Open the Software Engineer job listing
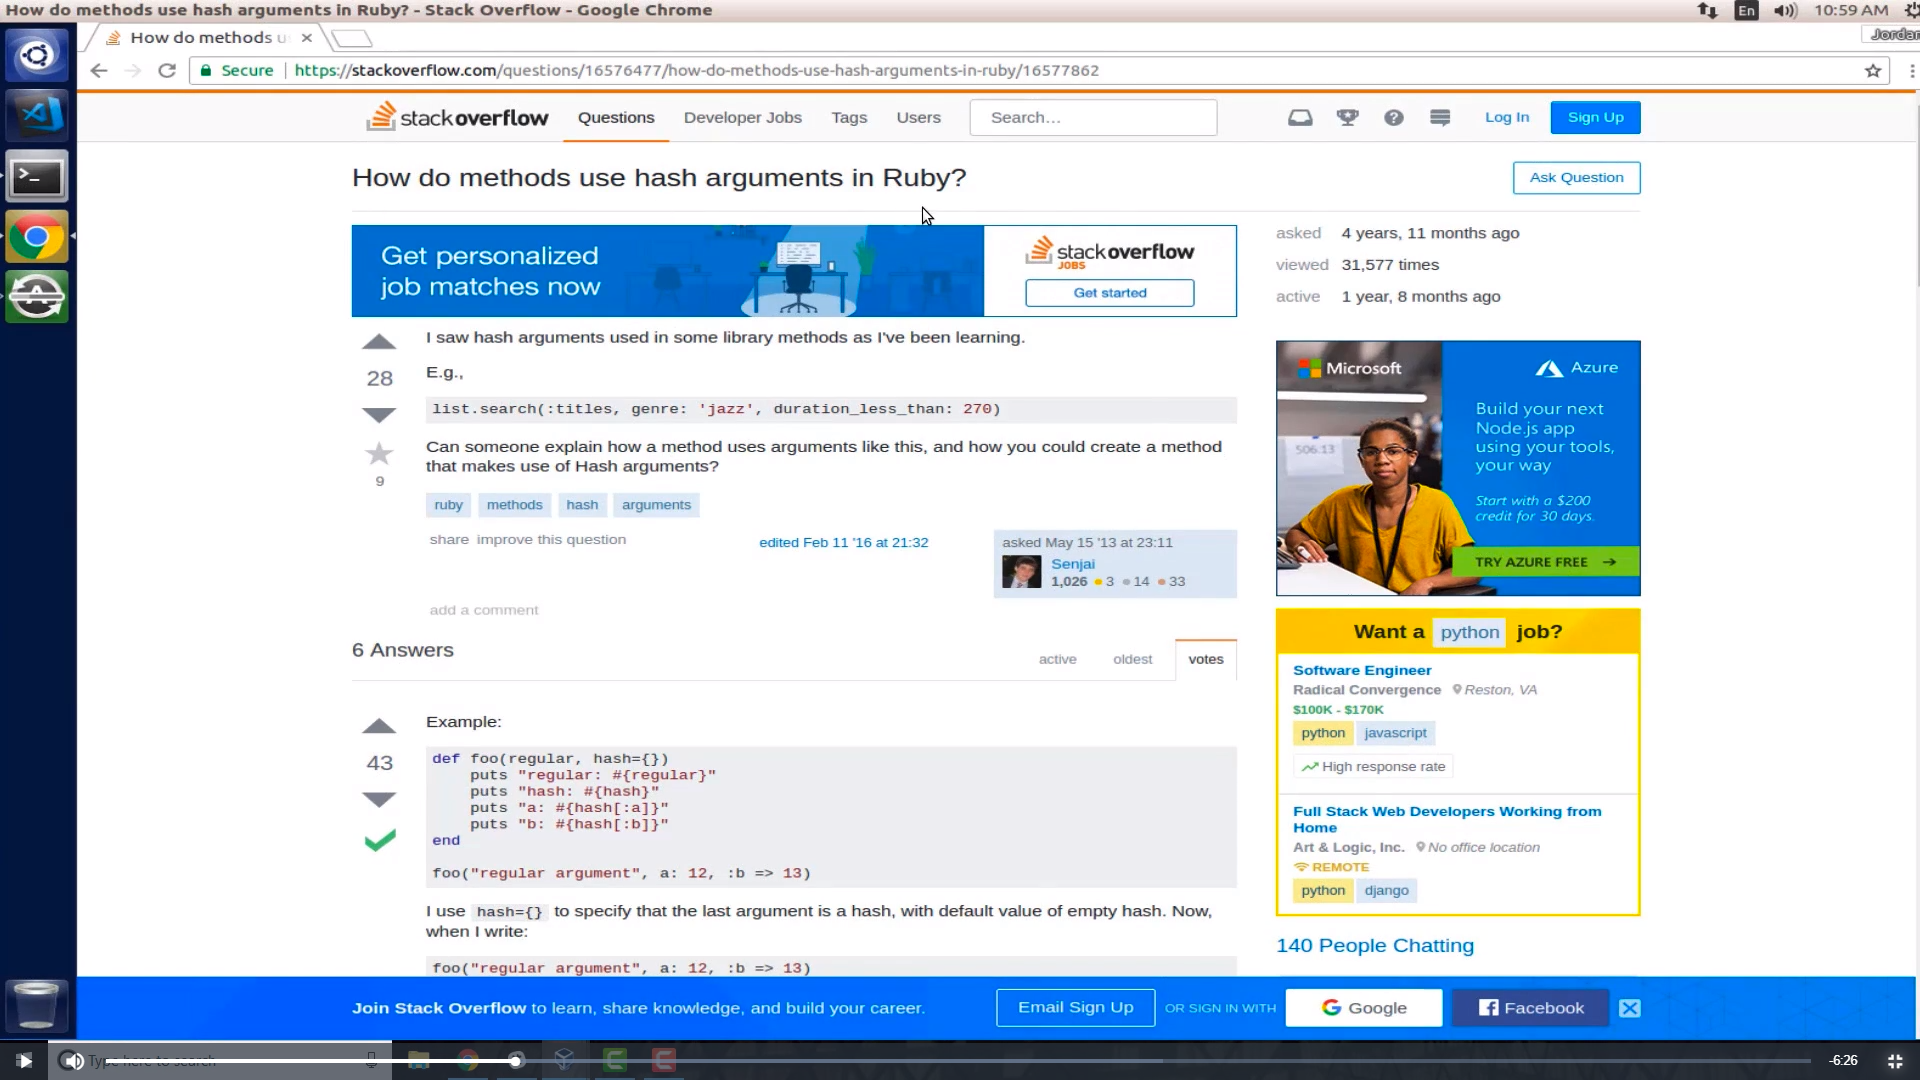Image resolution: width=1920 pixels, height=1080 pixels. coord(1362,670)
